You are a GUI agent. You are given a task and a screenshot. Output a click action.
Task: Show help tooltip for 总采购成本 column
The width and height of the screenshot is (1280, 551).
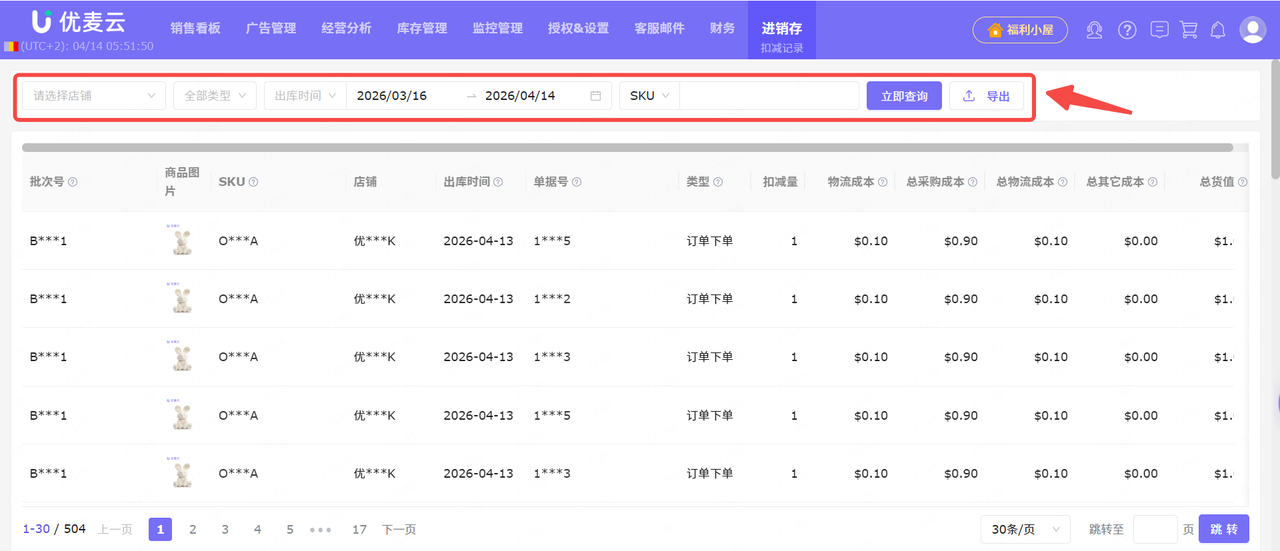coord(973,182)
